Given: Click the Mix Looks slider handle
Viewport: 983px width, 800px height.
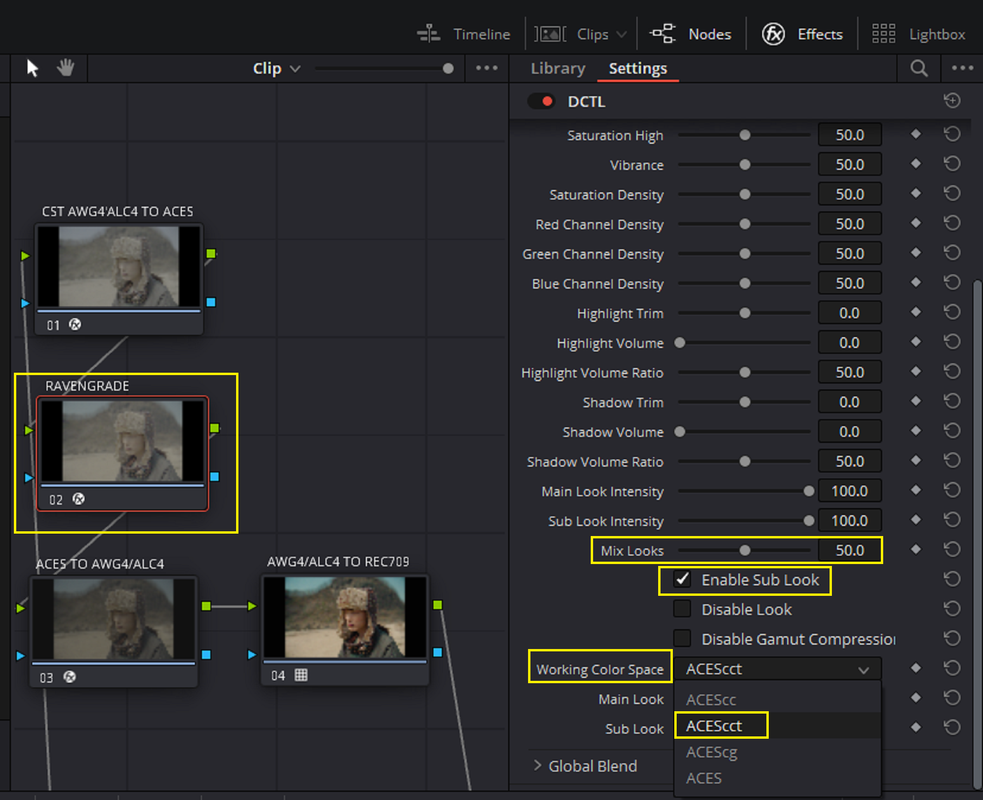Looking at the screenshot, I should click(x=745, y=550).
